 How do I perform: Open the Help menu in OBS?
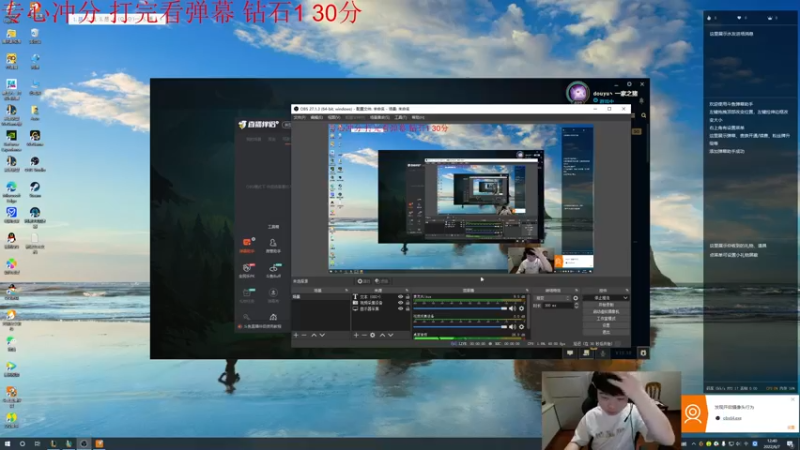pos(418,117)
